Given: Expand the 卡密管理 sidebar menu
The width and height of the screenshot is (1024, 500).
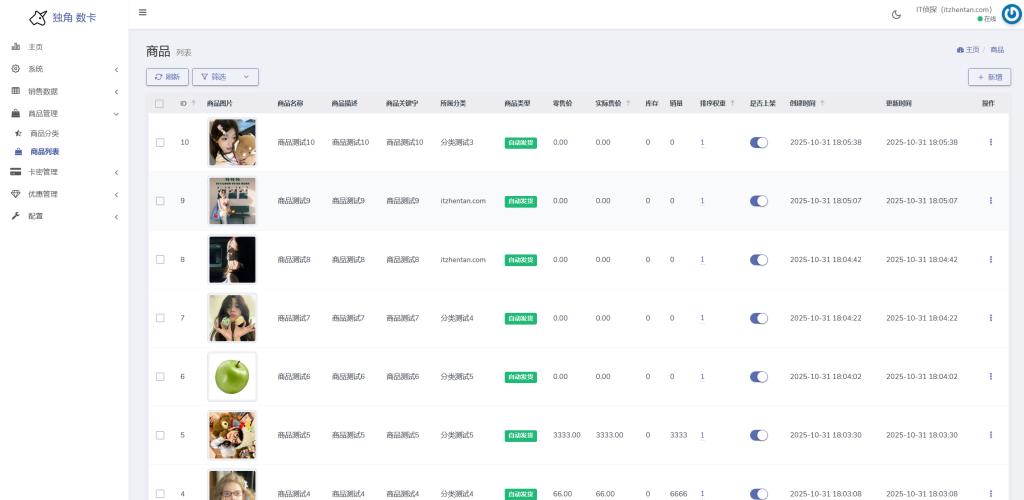Looking at the screenshot, I should point(64,172).
